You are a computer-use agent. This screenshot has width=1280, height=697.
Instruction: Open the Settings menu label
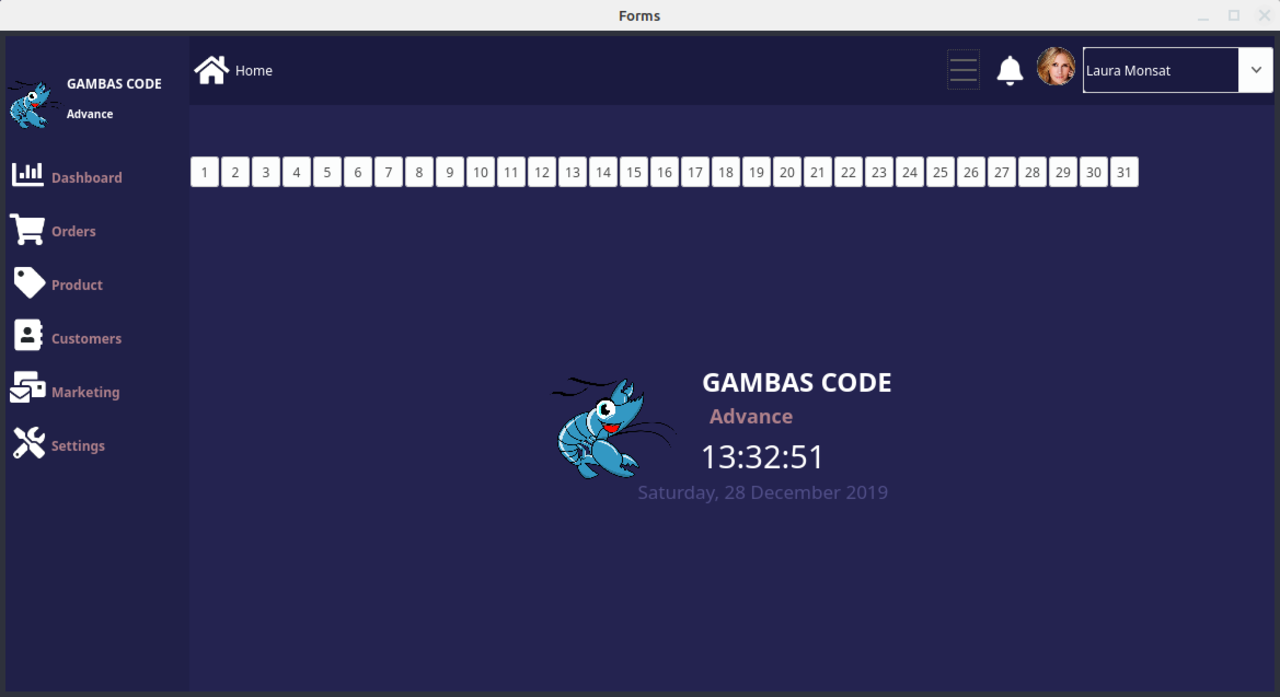point(78,446)
